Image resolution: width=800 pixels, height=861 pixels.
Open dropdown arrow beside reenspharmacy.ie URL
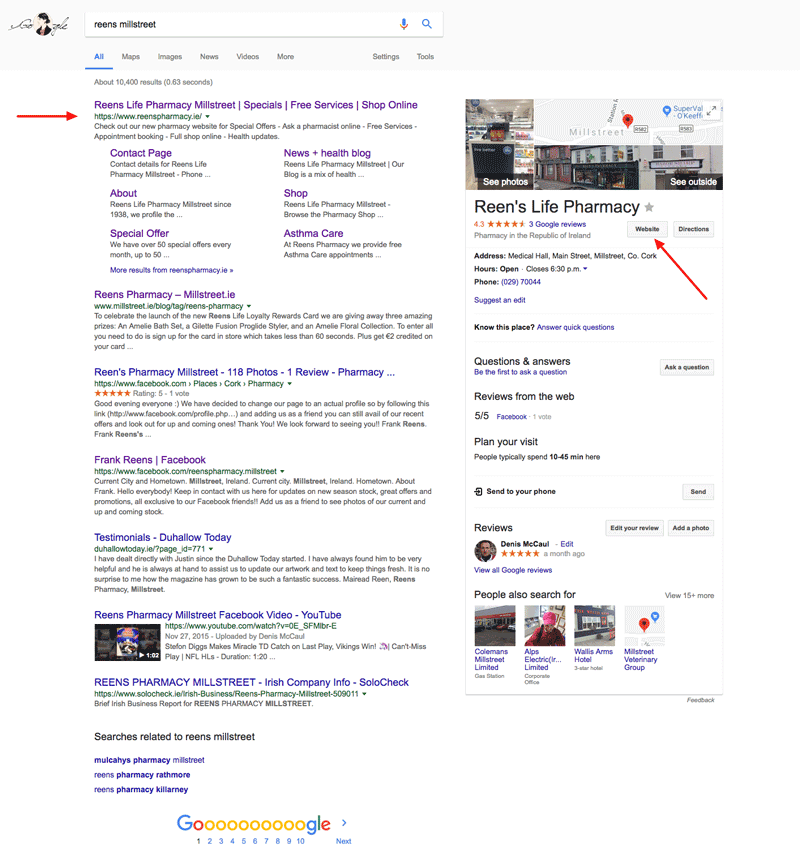(208, 116)
